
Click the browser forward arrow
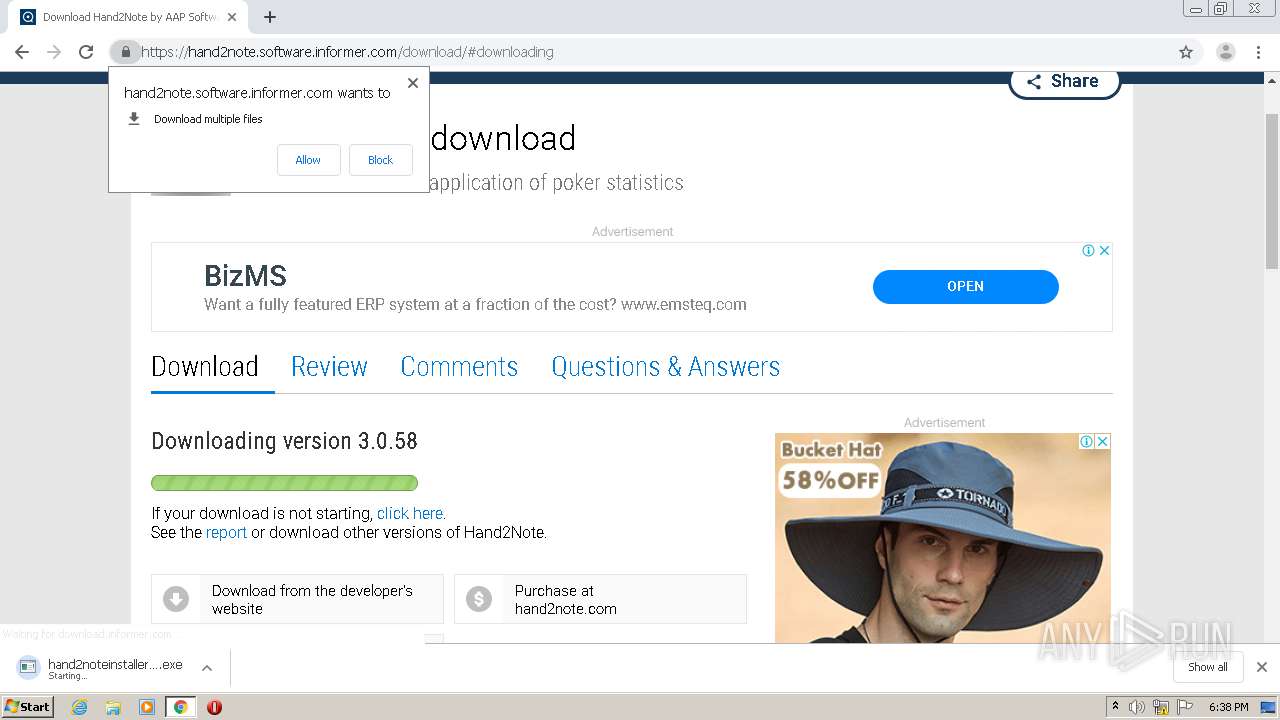[54, 52]
